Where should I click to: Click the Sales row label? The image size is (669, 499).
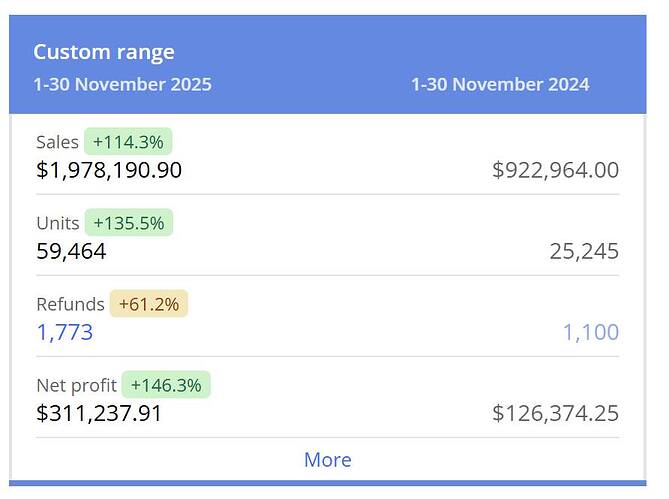(x=57, y=142)
